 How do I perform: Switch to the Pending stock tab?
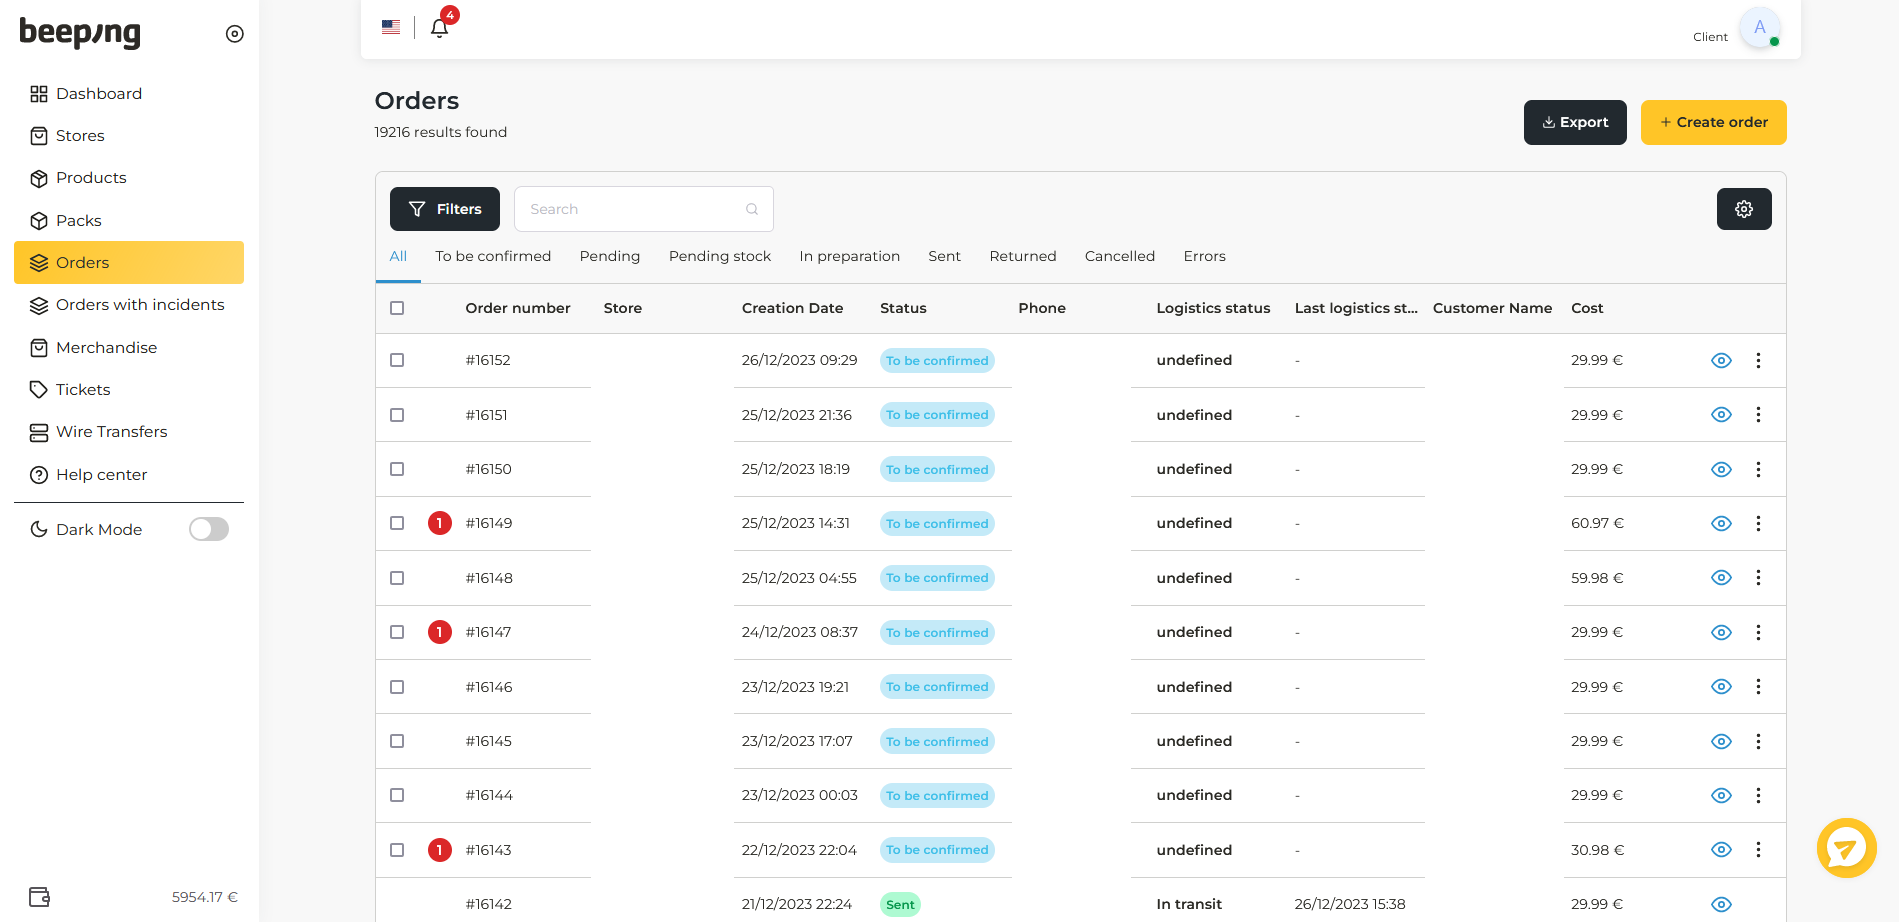coord(719,256)
